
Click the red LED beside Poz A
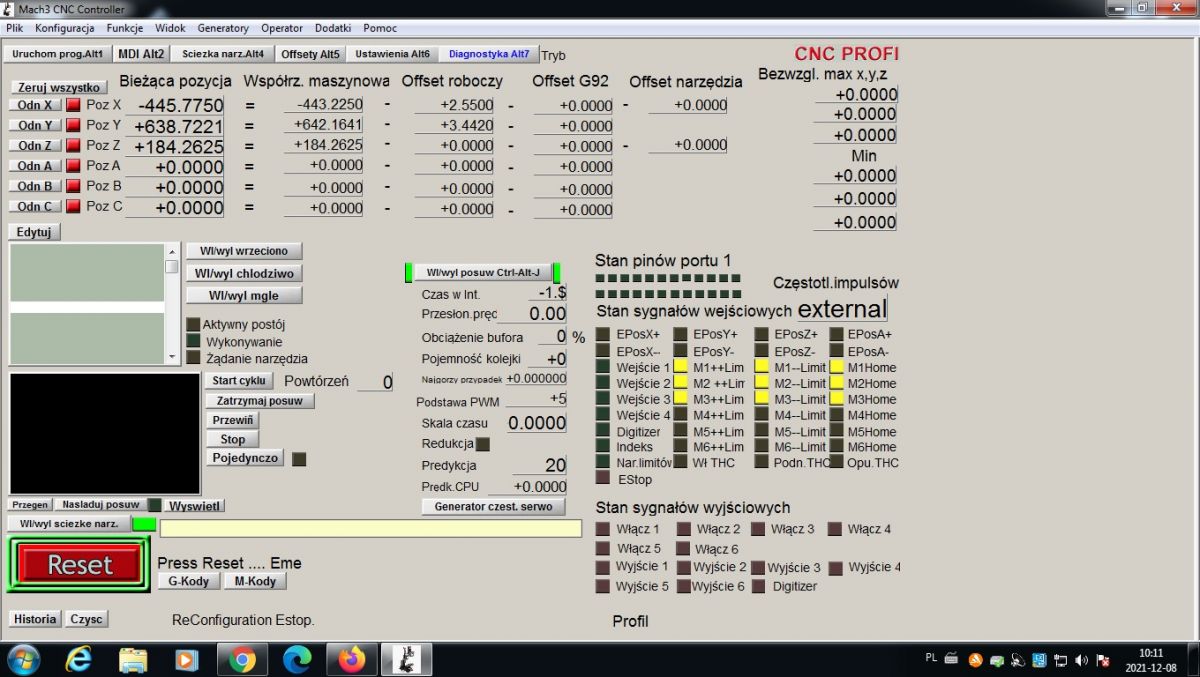(73, 166)
